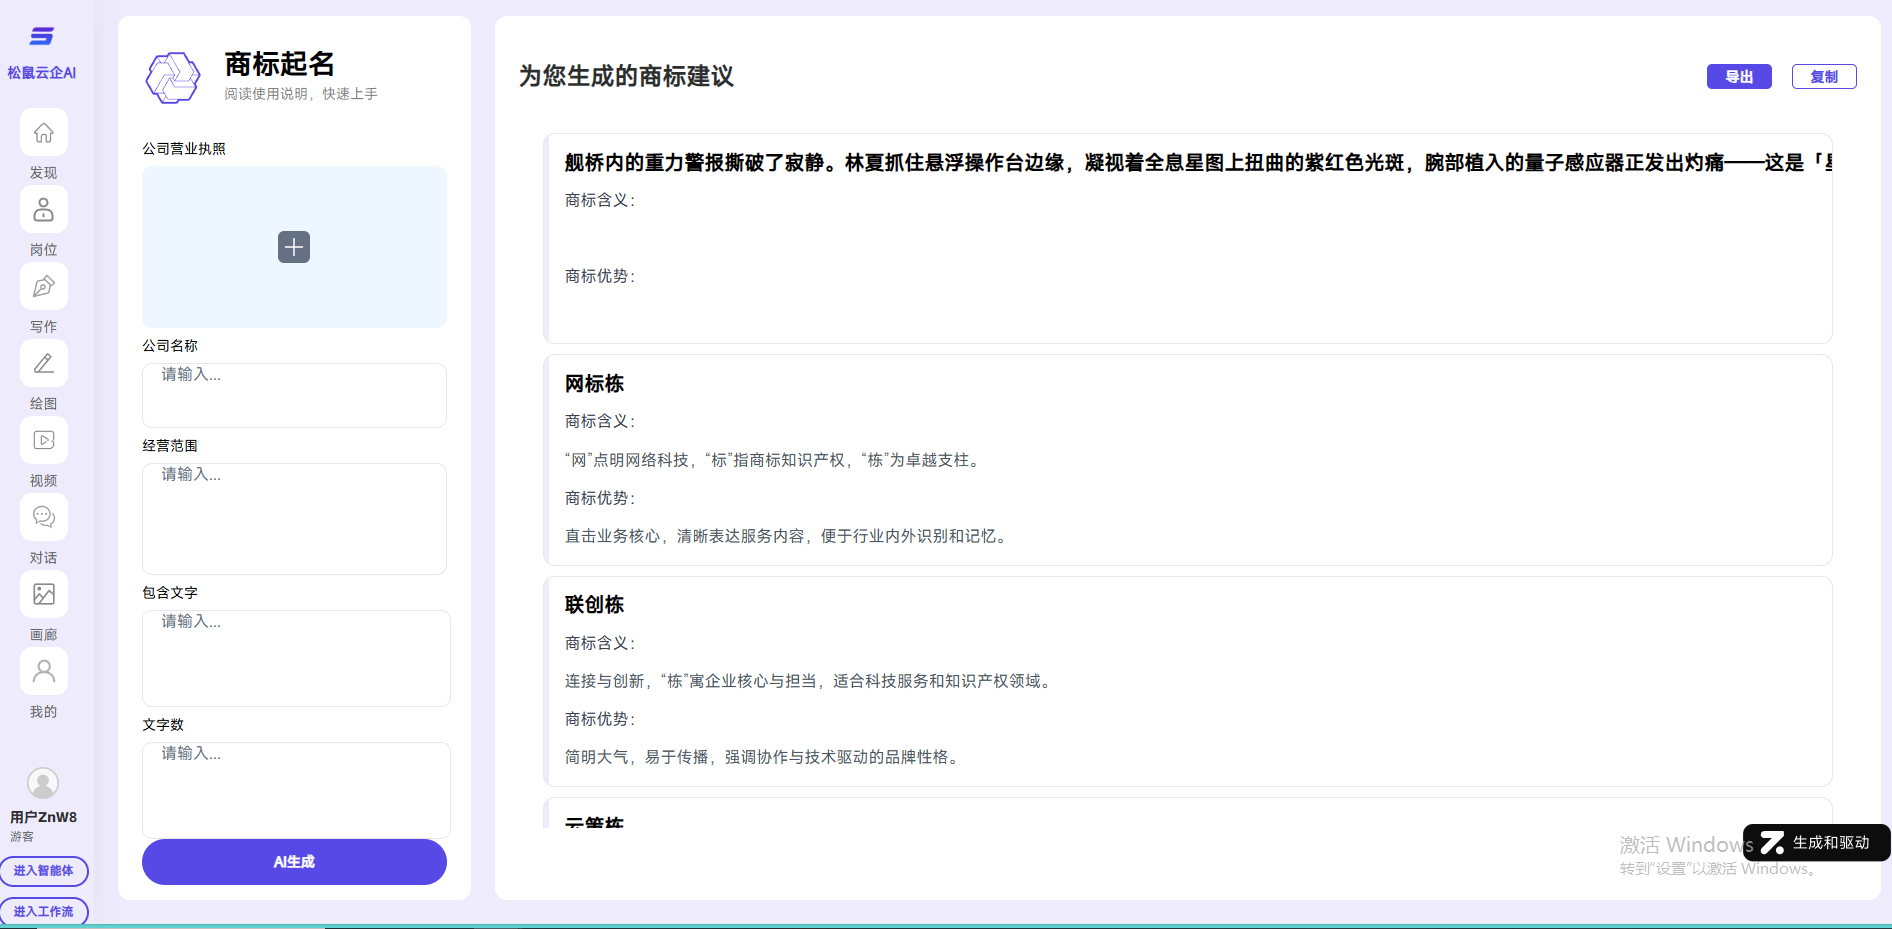This screenshot has height=929, width=1892.
Task: Click the 进入工作流 button
Action: (x=44, y=911)
